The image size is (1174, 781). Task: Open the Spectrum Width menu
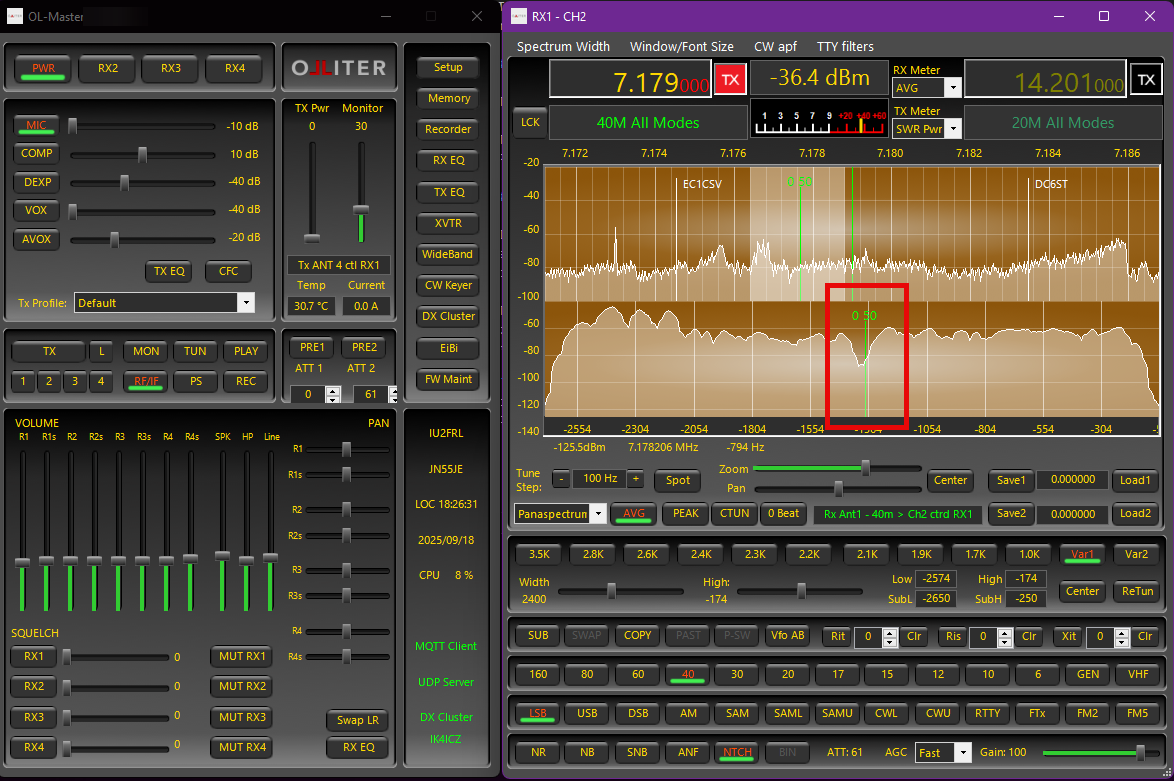tap(563, 46)
